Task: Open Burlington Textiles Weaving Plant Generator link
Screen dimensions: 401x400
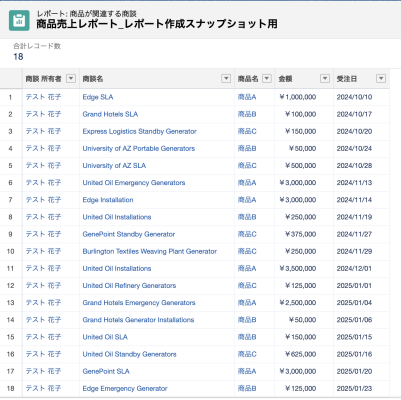Action: (150, 251)
